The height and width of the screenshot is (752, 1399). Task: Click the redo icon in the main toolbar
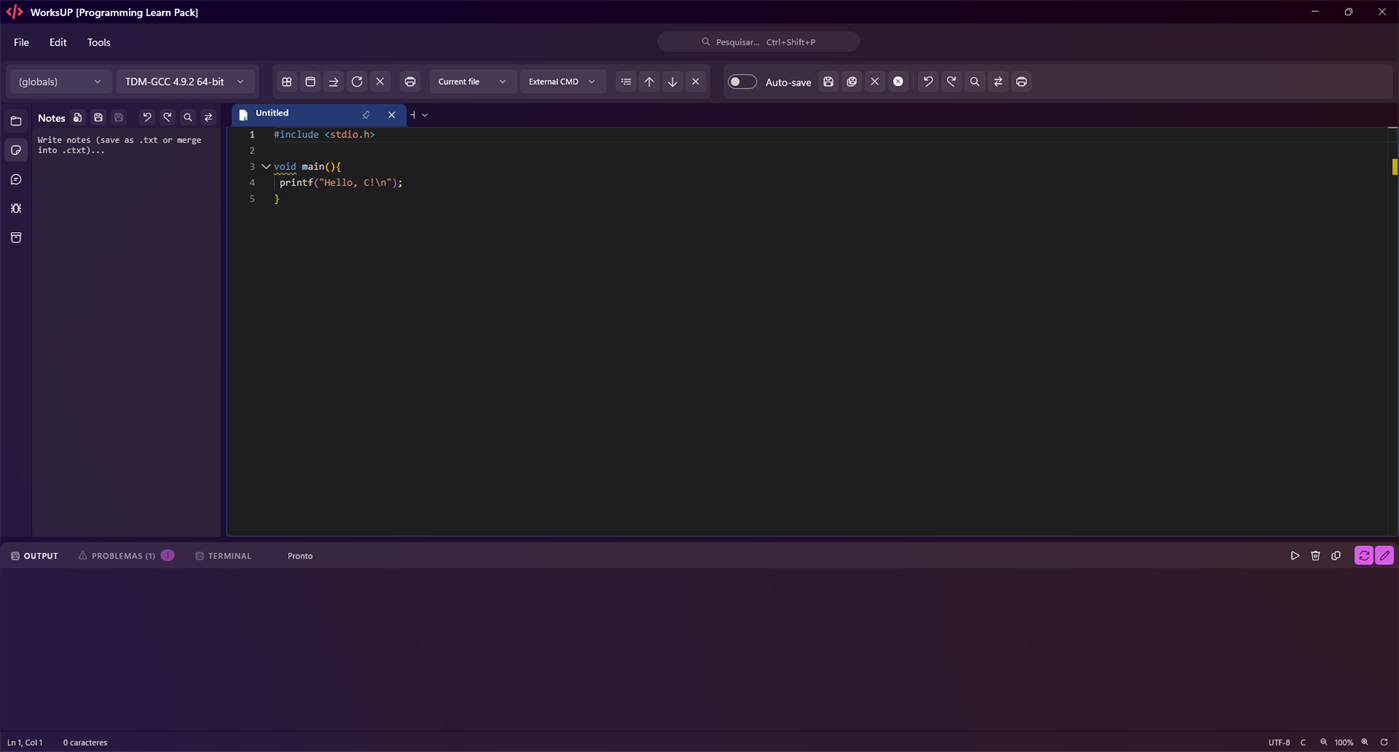point(951,82)
